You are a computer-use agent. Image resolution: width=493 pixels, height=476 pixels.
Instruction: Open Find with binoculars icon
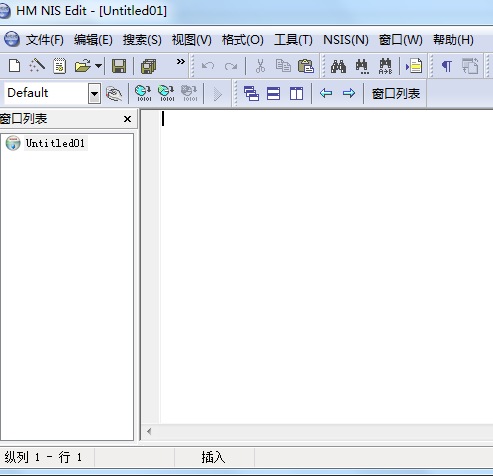click(338, 66)
